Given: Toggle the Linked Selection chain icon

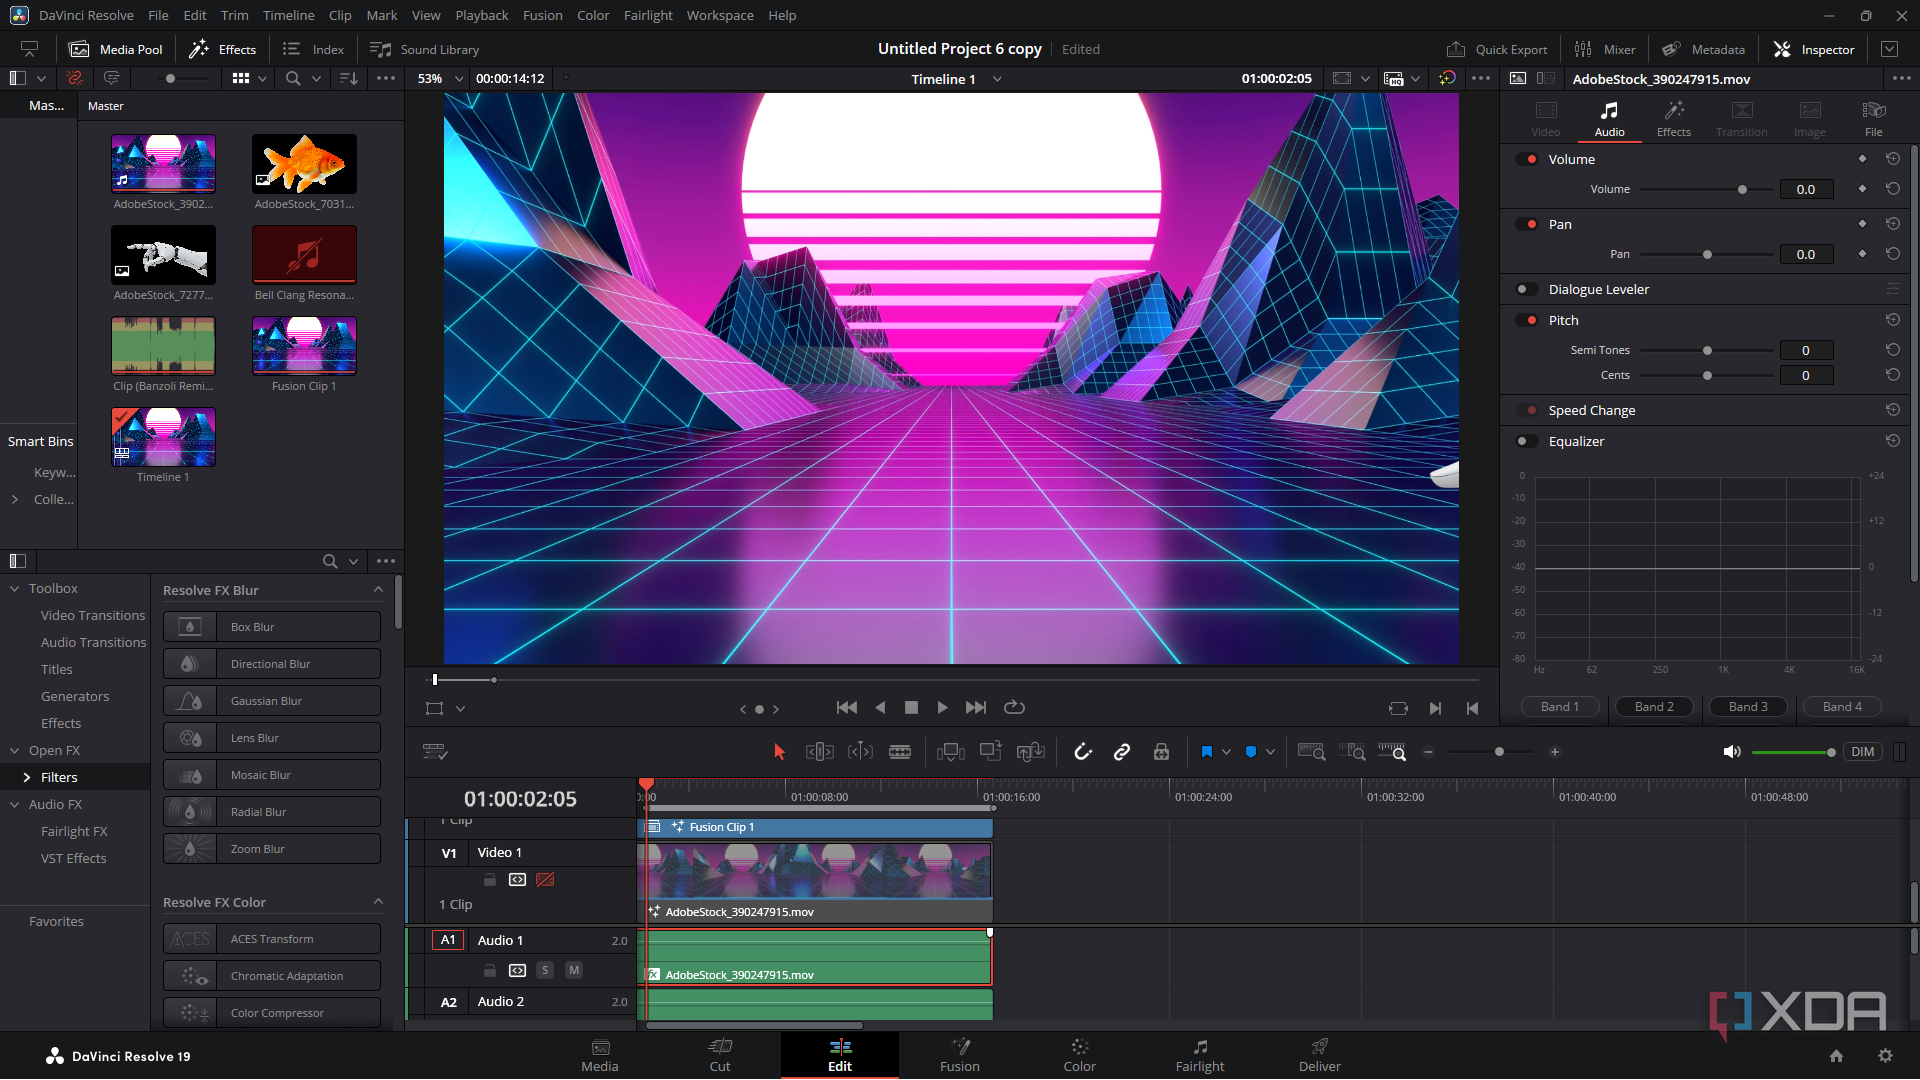Looking at the screenshot, I should pos(1122,752).
